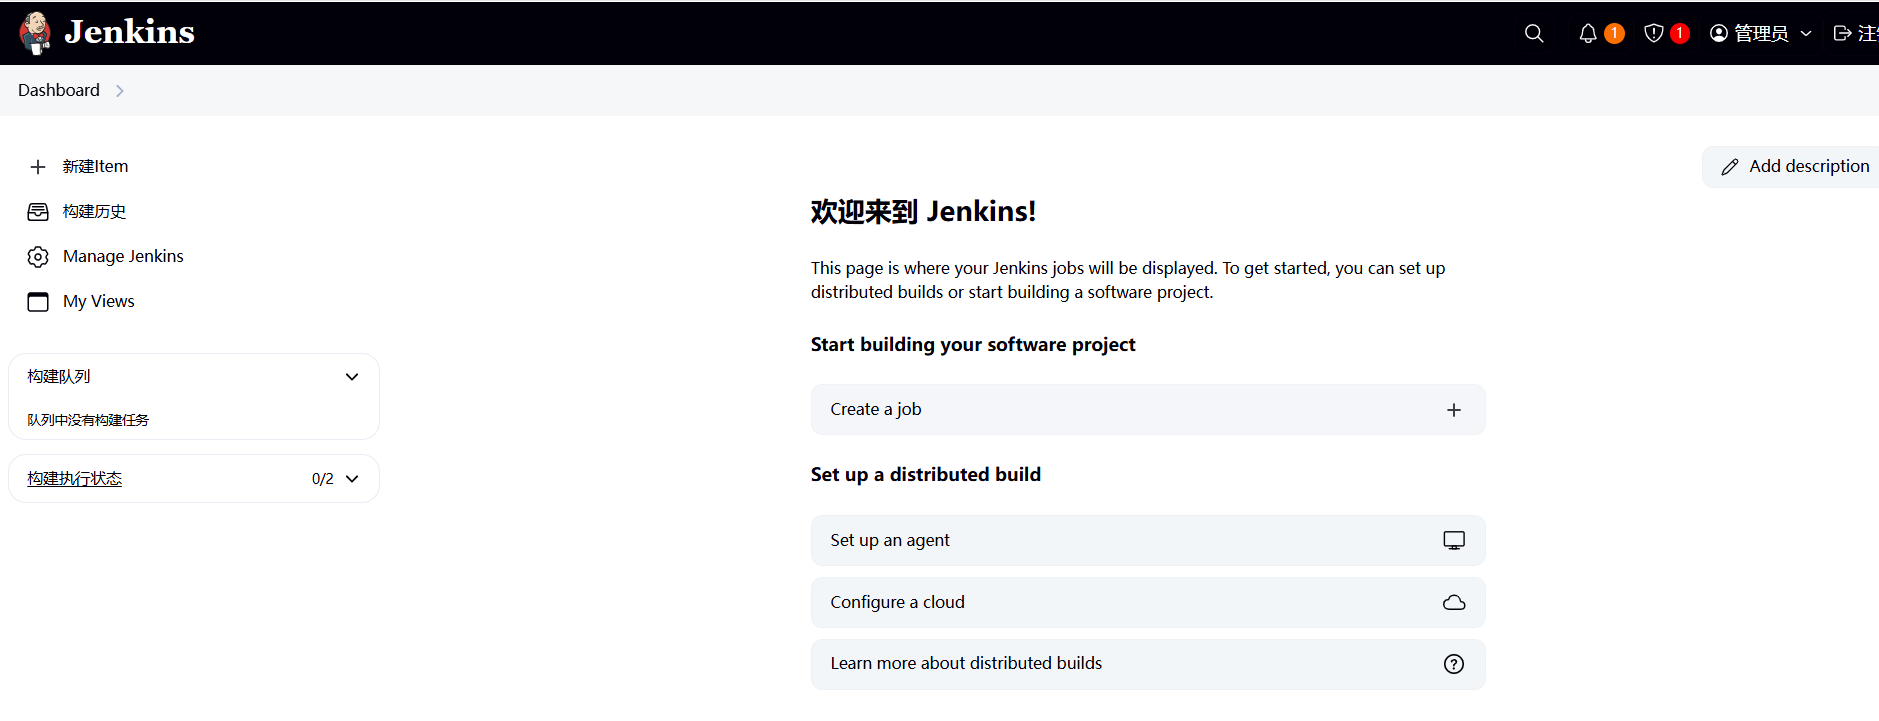The image size is (1879, 721).
Task: Click the pencil icon in Add description
Action: coord(1730,167)
